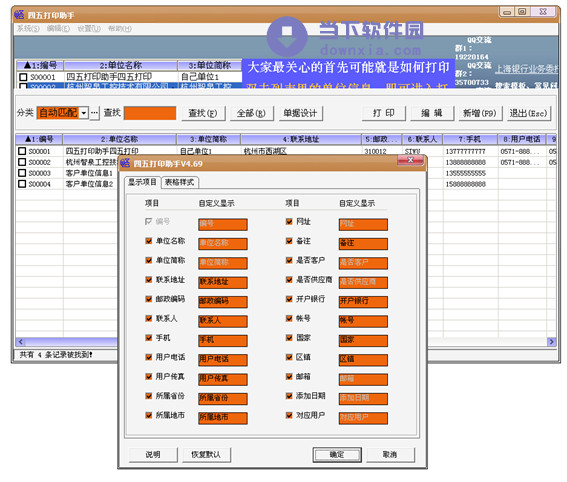
Task: Edit the 开户银行 custom display field
Action: [x=363, y=301]
